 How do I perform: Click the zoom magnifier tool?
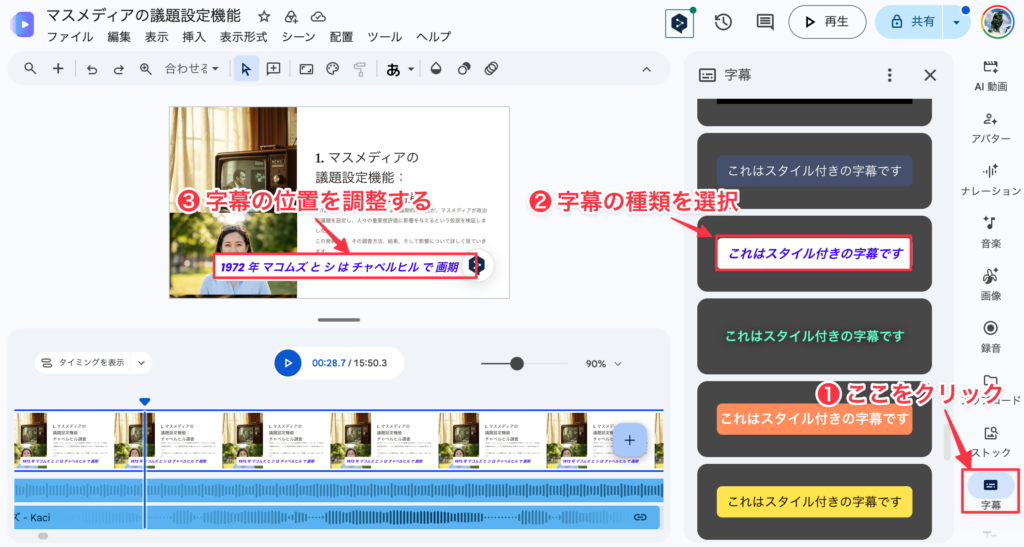146,69
